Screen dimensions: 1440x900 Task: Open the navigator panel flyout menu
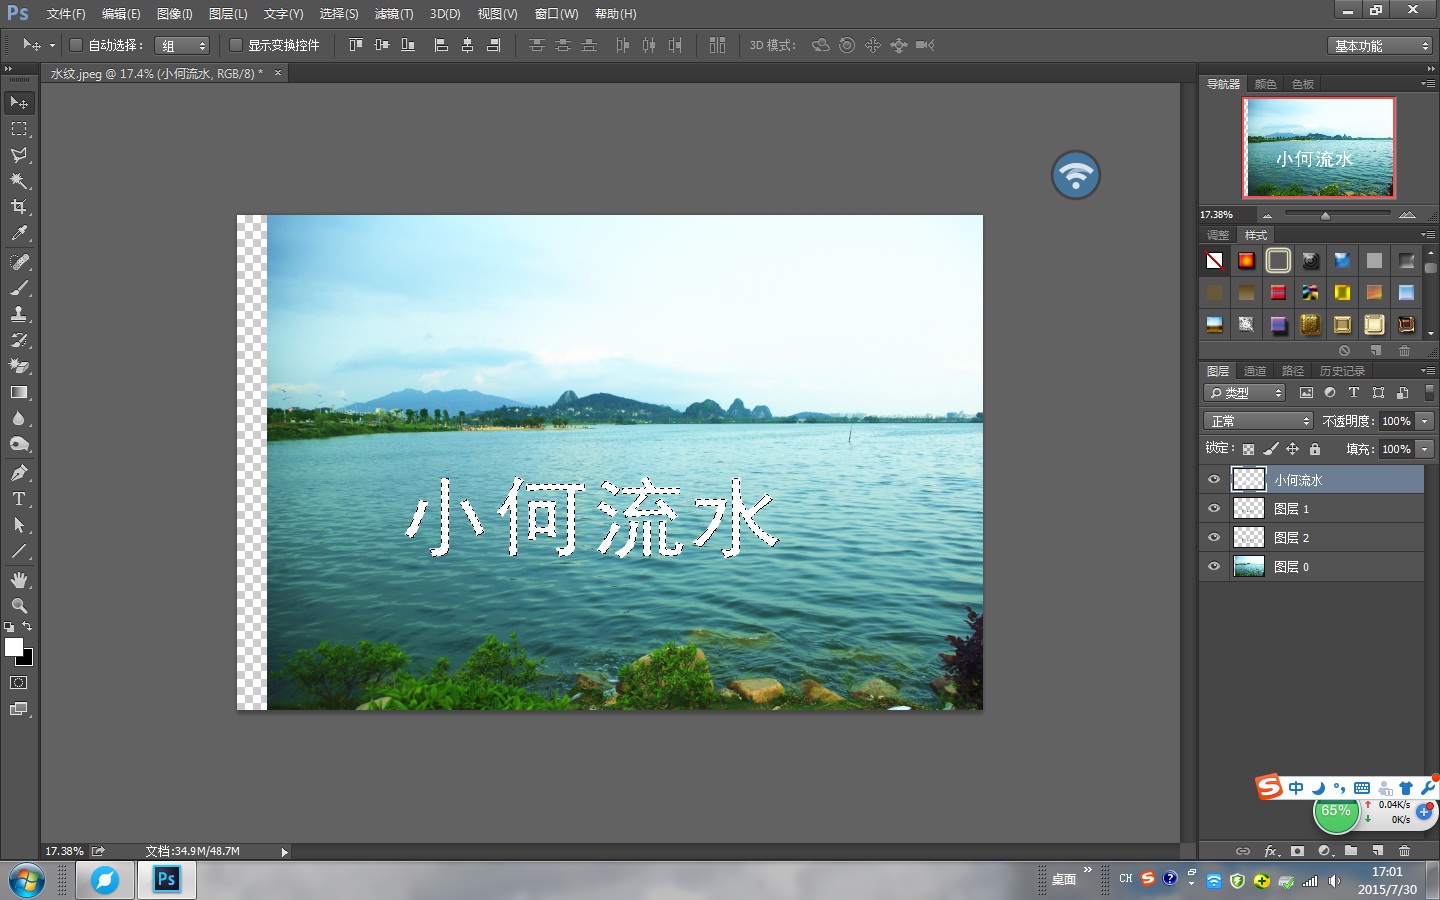(1428, 84)
